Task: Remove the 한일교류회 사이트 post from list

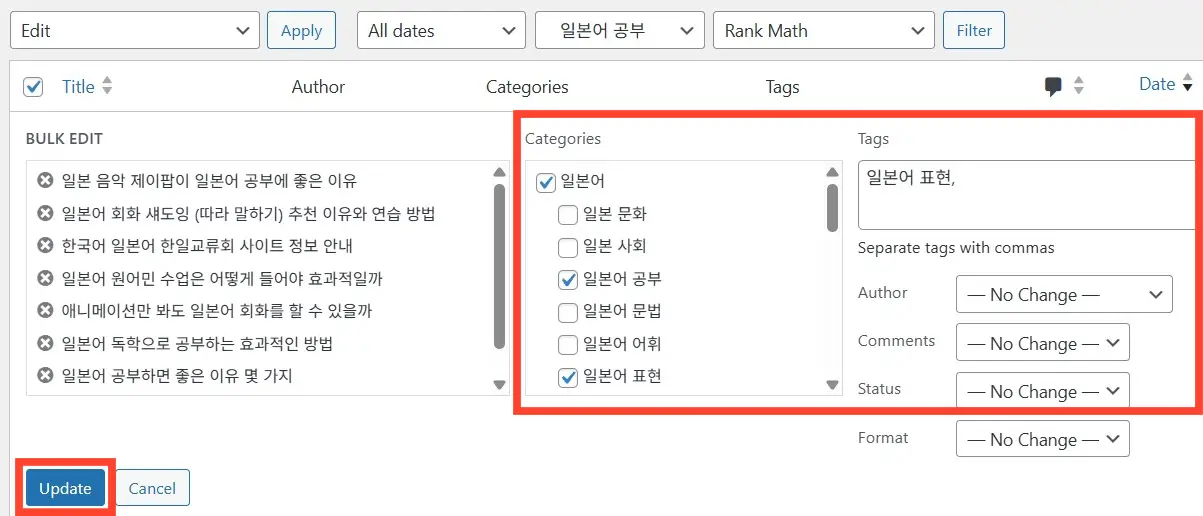Action: pos(45,246)
